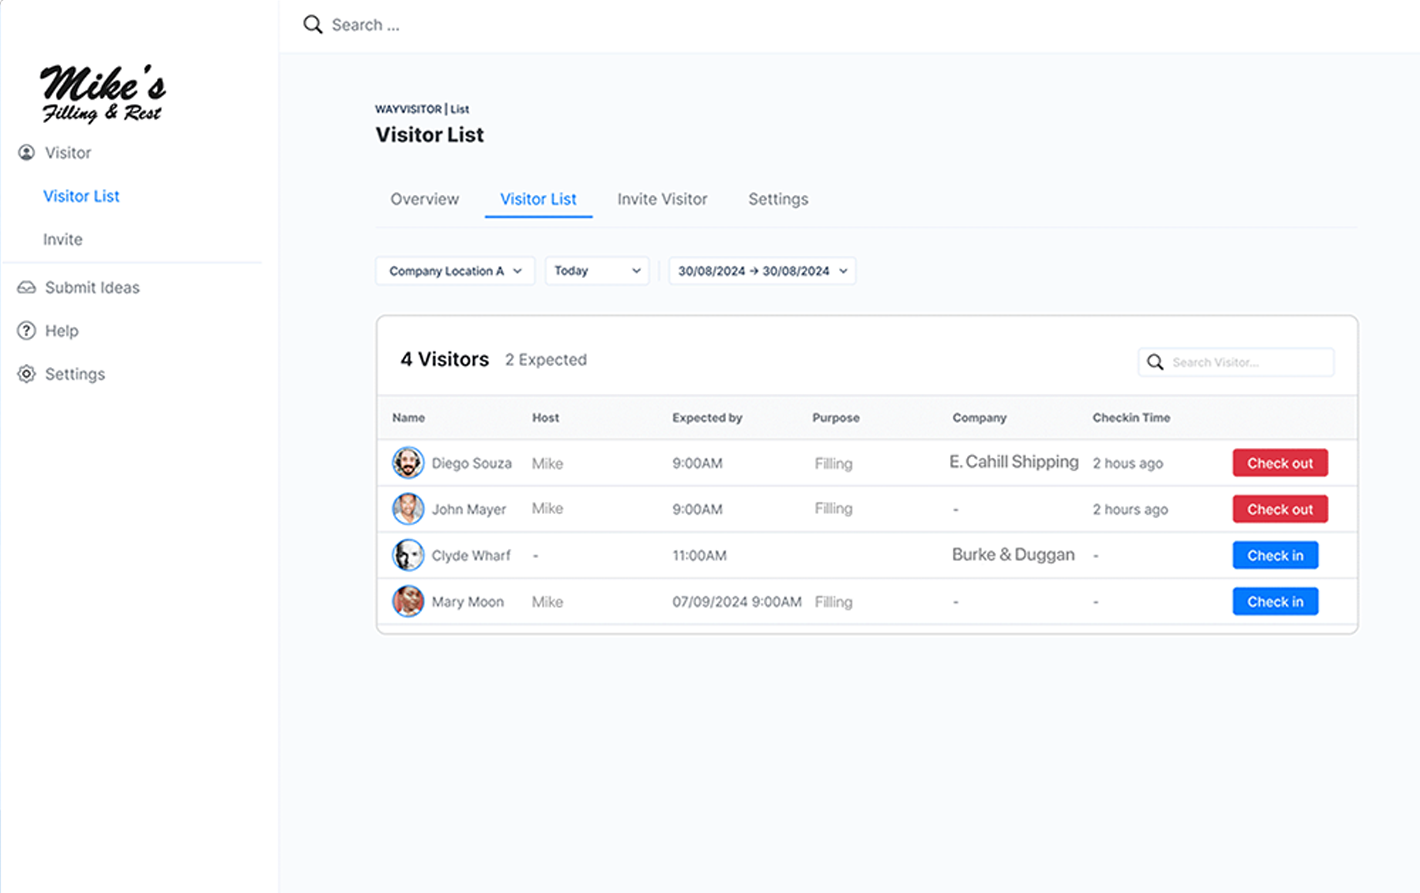The image size is (1420, 893).
Task: Click the Settings gear icon in sidebar
Action: (27, 374)
